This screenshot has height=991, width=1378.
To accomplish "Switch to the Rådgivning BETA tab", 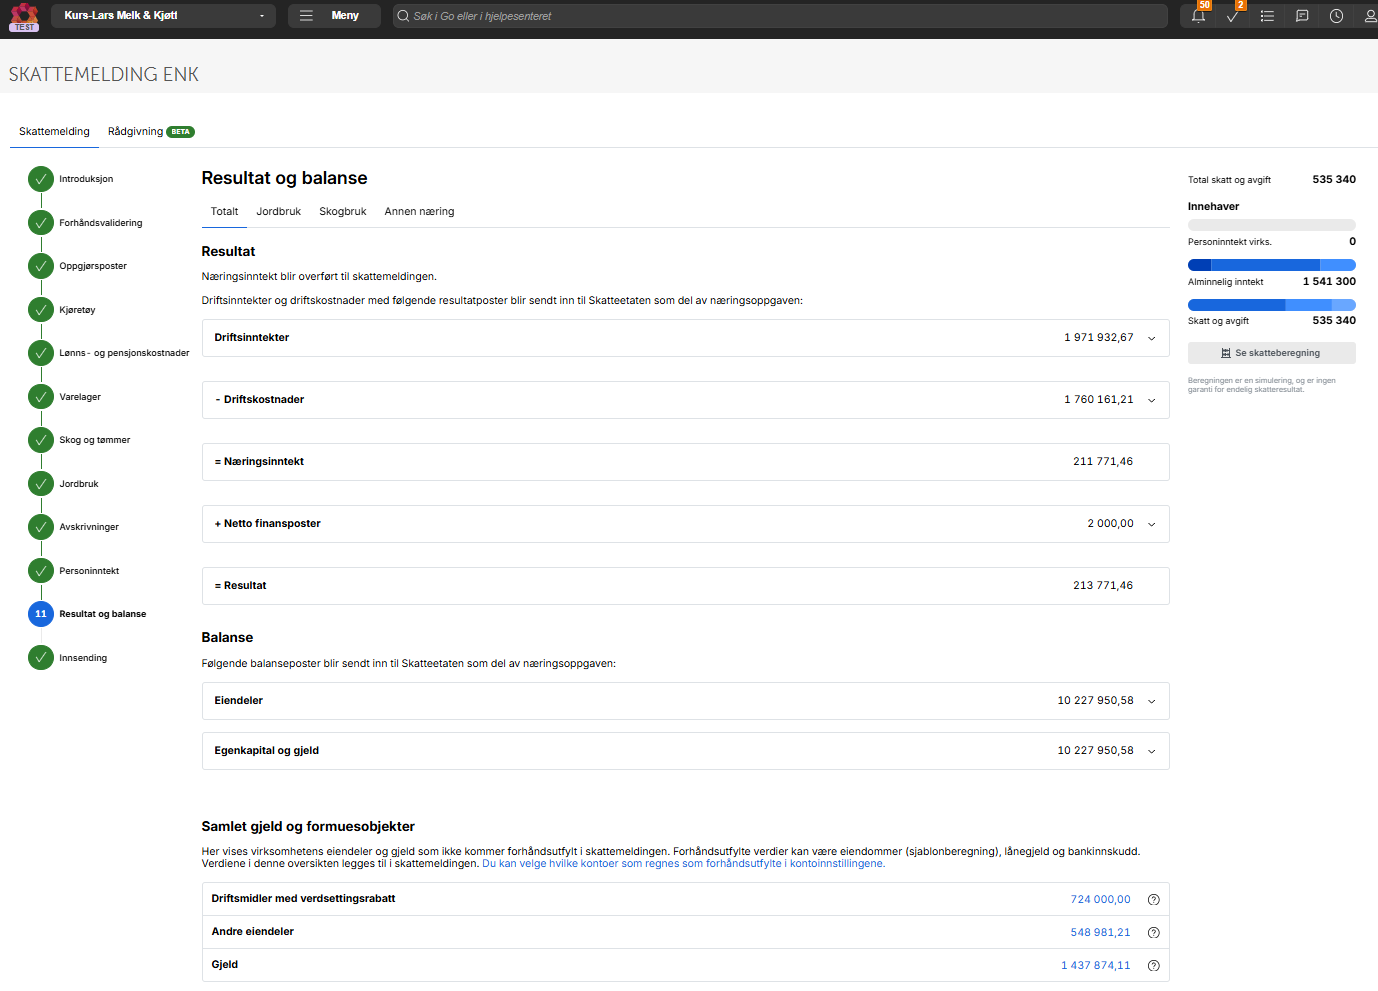I will click(x=151, y=132).
